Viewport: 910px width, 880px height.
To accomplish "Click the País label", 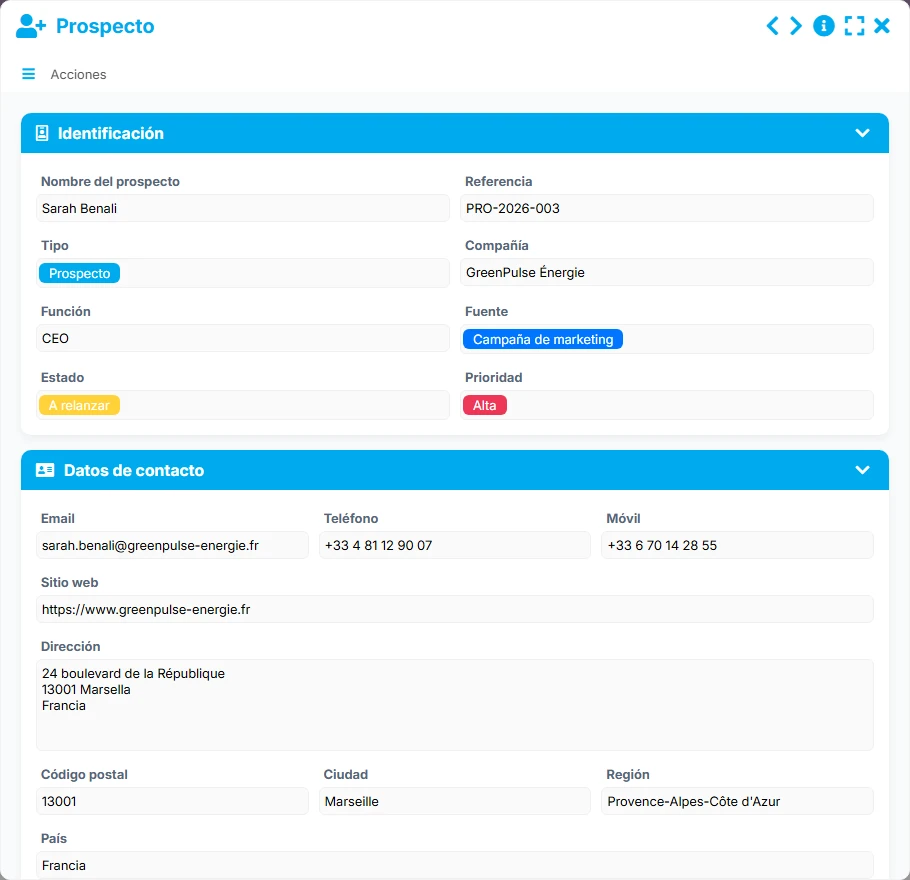I will coord(54,838).
